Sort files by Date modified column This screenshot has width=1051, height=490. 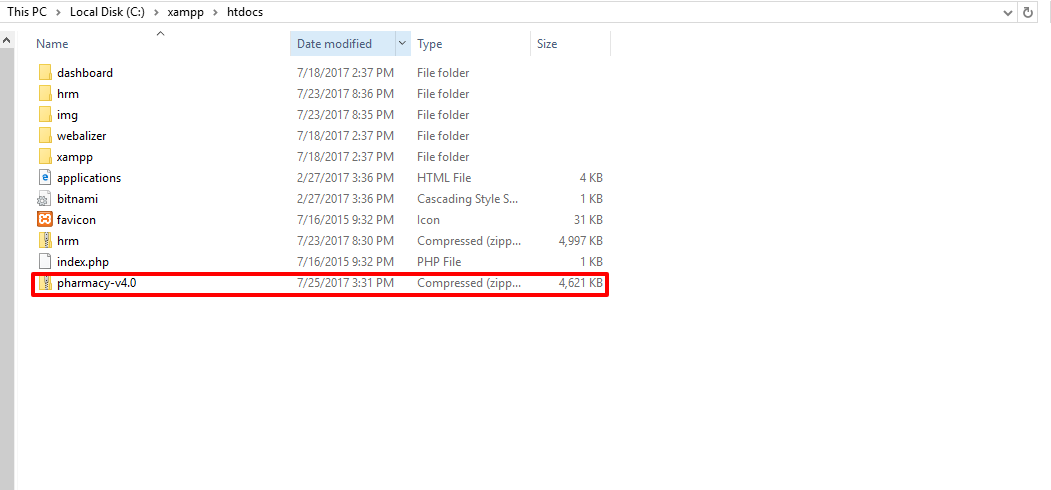pyautogui.click(x=334, y=44)
